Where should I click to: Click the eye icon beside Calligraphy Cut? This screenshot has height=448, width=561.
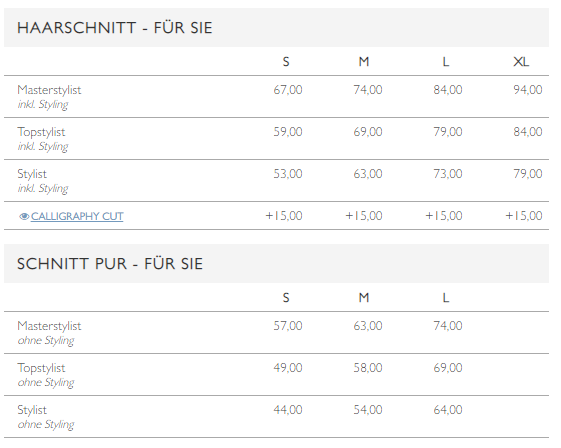[24, 216]
